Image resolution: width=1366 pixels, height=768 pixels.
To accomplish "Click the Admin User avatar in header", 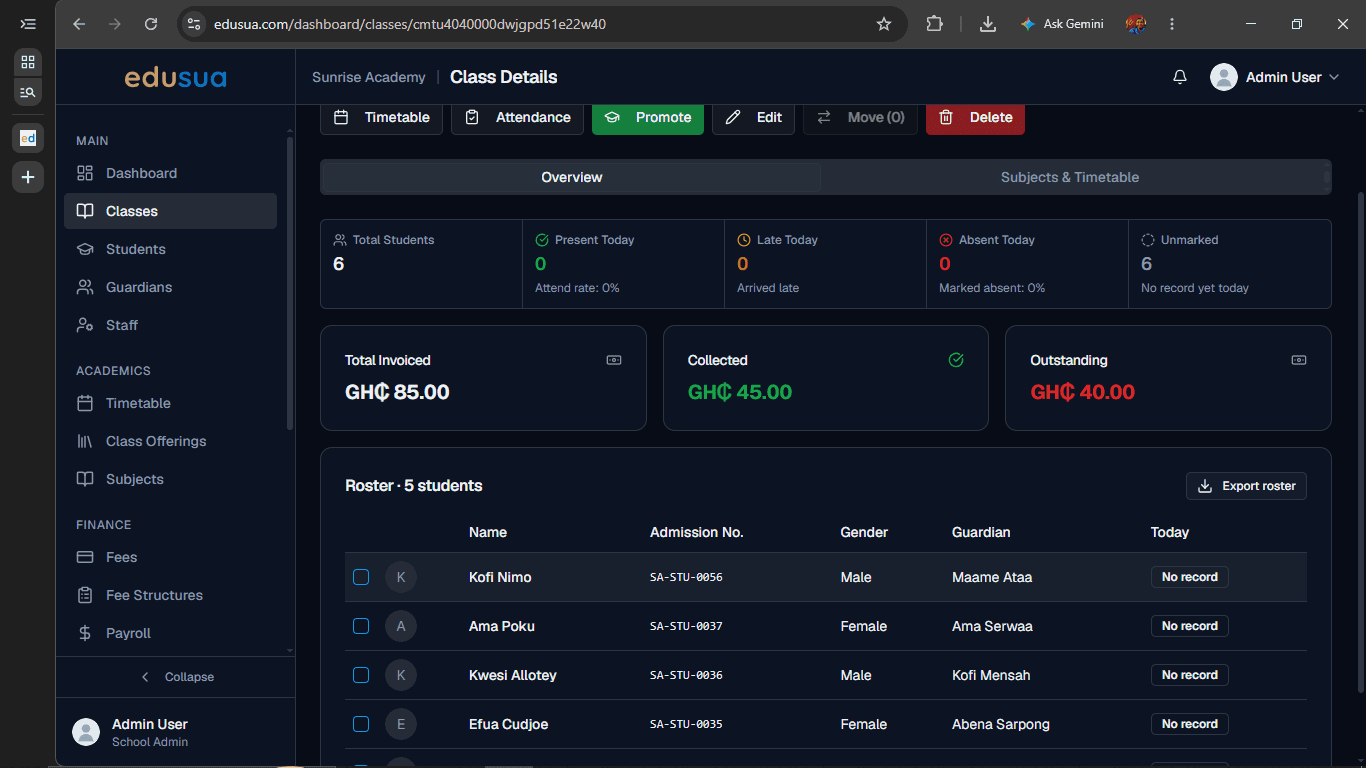I will (1224, 77).
